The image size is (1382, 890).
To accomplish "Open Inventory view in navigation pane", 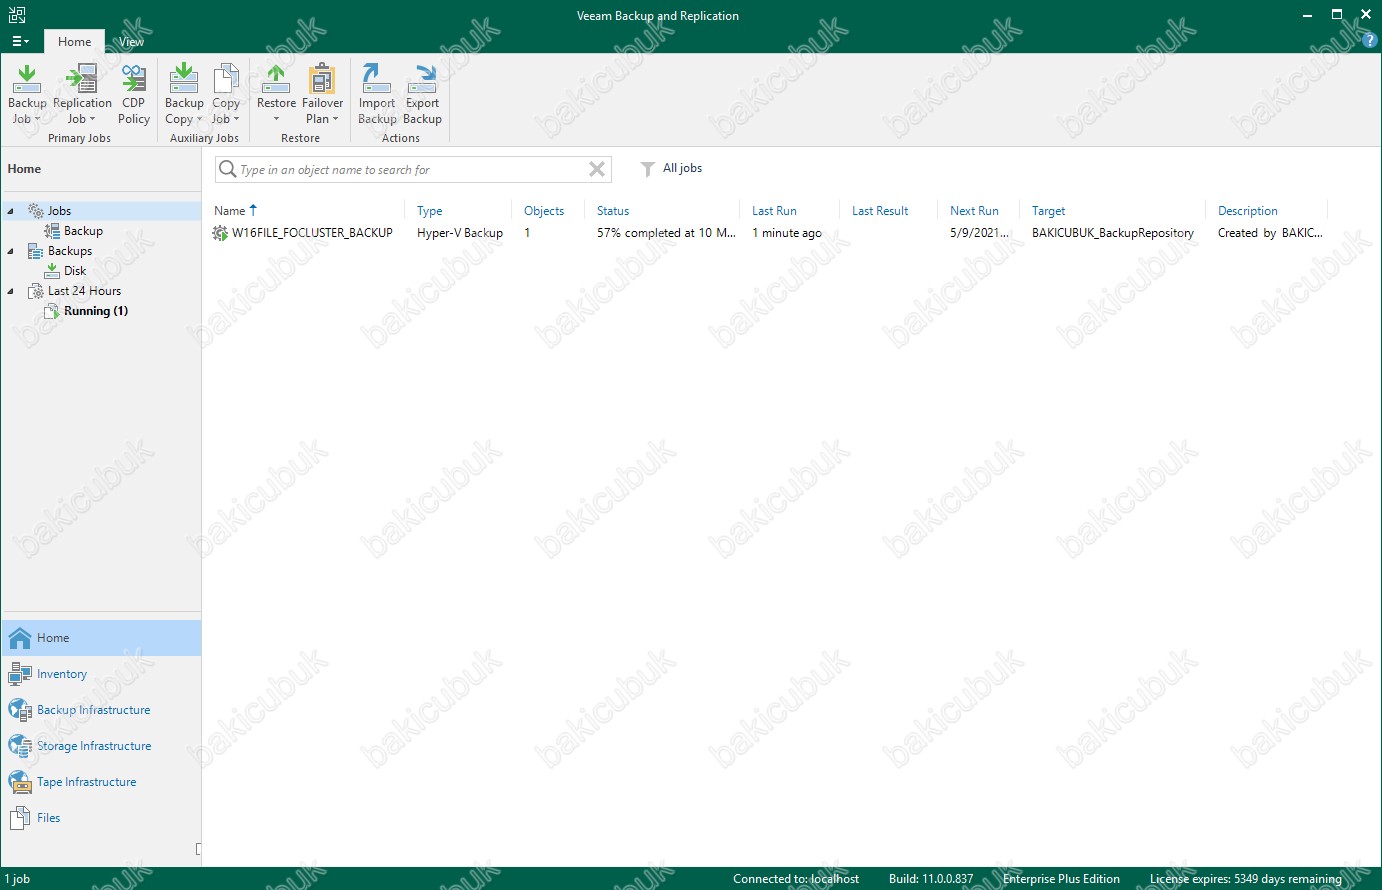I will pyautogui.click(x=101, y=674).
